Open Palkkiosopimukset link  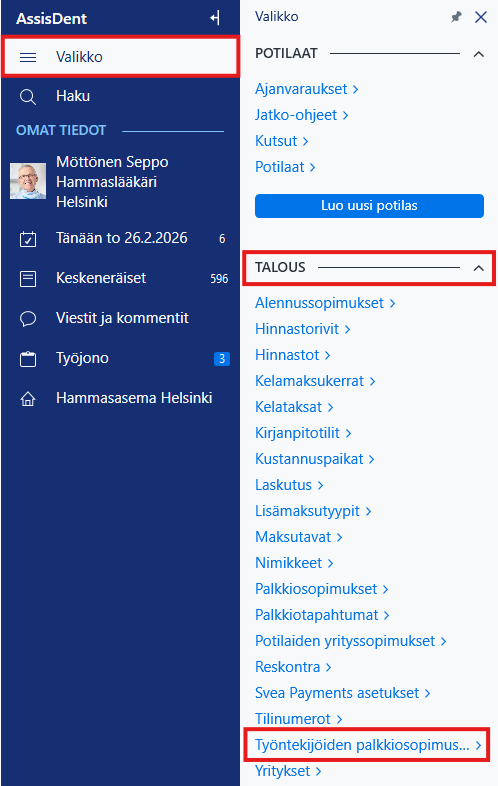[321, 589]
